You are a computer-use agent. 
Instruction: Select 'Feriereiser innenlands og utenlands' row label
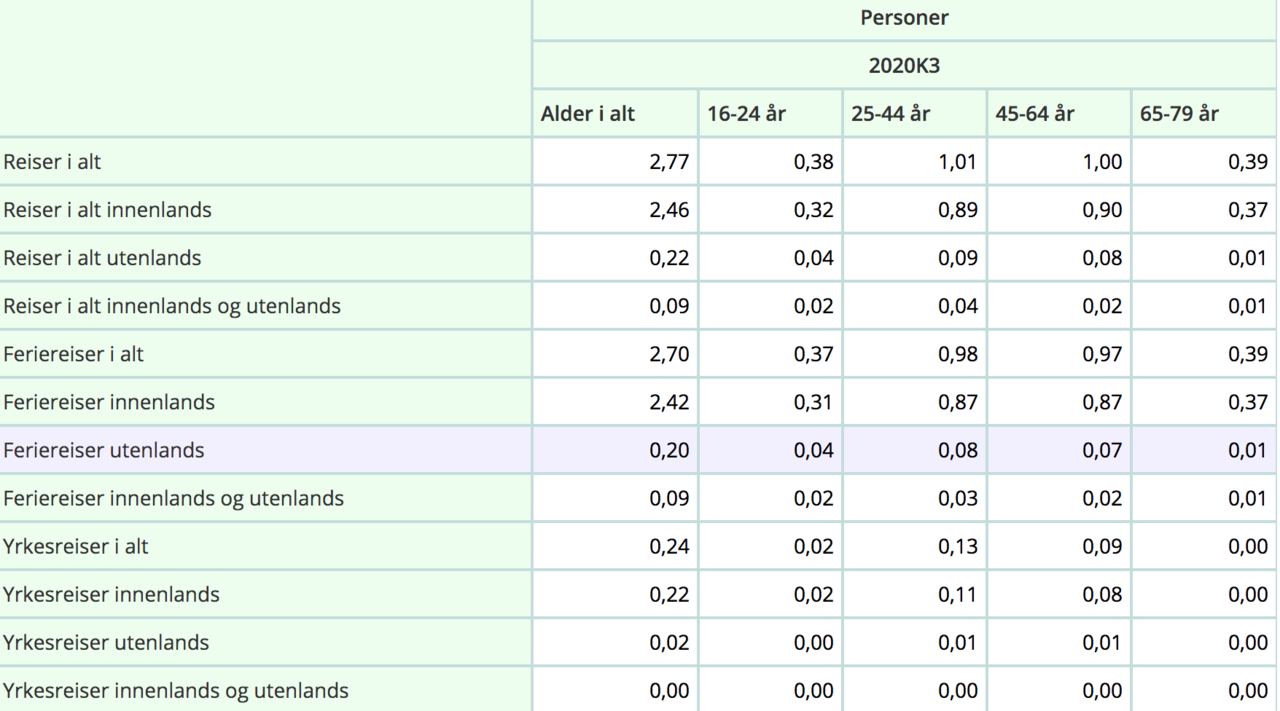[x=174, y=498]
